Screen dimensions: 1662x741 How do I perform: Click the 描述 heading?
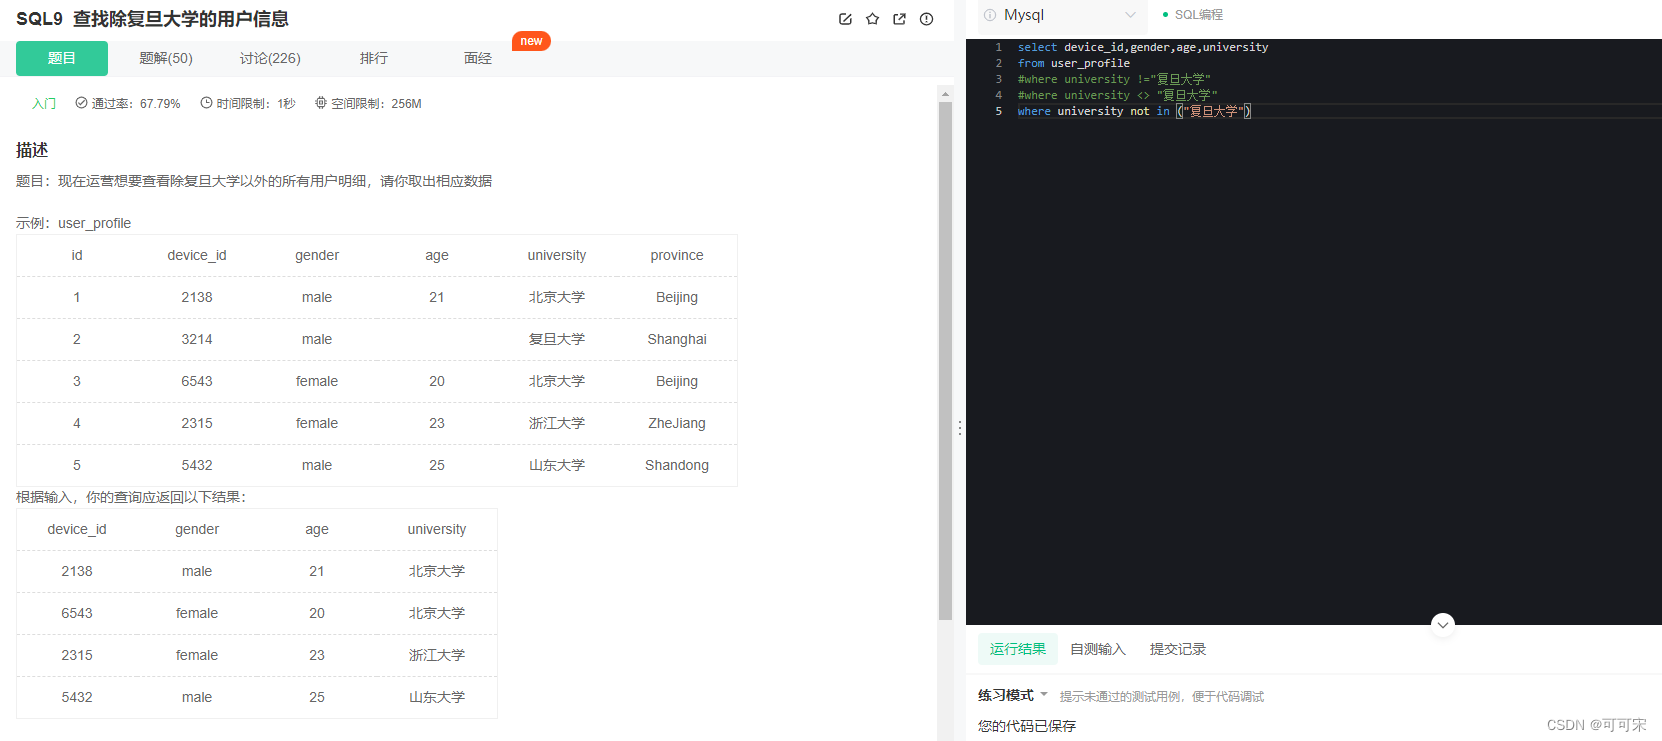click(x=32, y=150)
